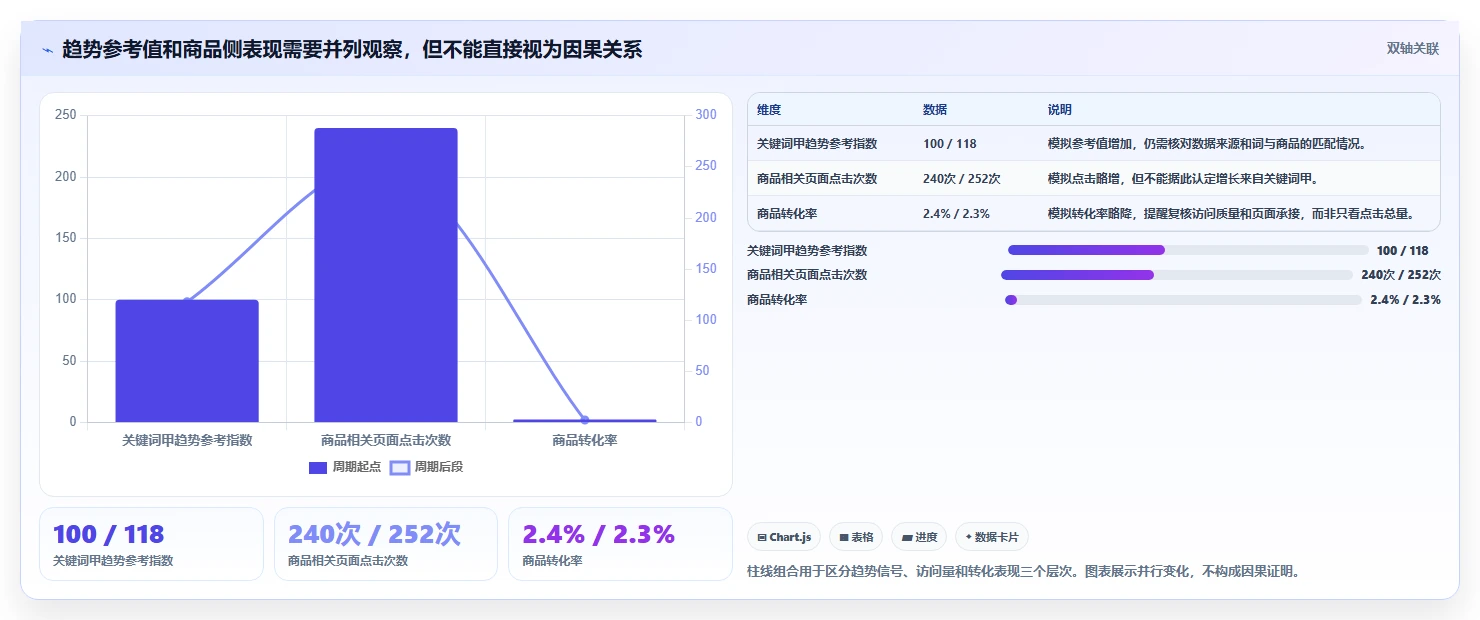Toggle the 周期后段 legend item
Viewport: 1480px width, 620px height.
click(427, 467)
